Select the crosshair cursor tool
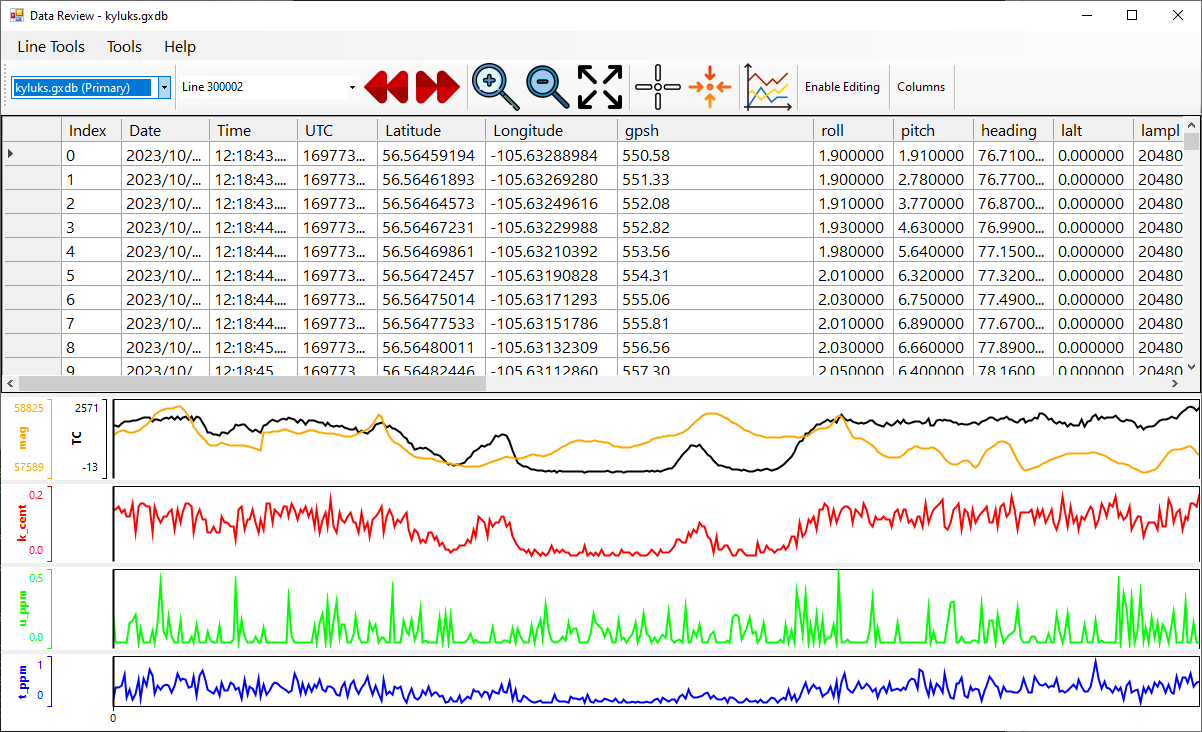The image size is (1202, 732). [x=657, y=87]
